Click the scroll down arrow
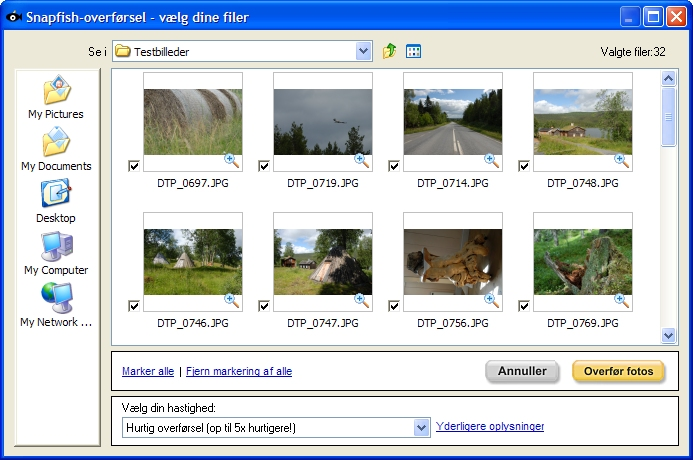This screenshot has height=460, width=693. [668, 335]
